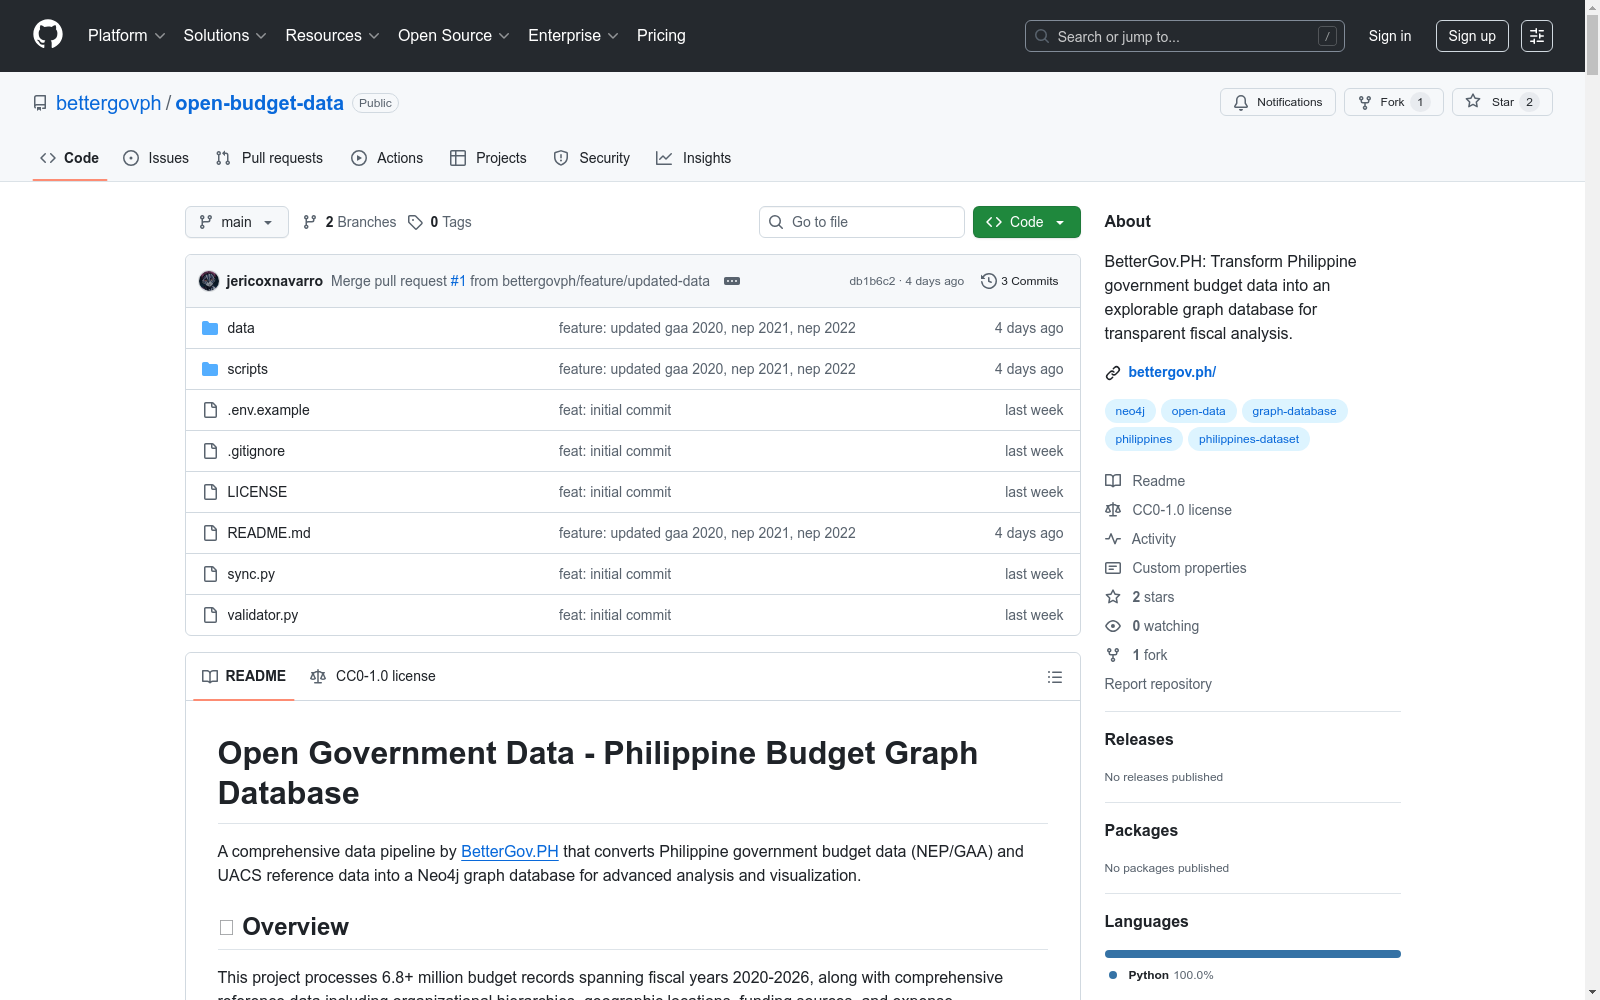Open the README.md file
Image resolution: width=1600 pixels, height=1000 pixels.
269,533
